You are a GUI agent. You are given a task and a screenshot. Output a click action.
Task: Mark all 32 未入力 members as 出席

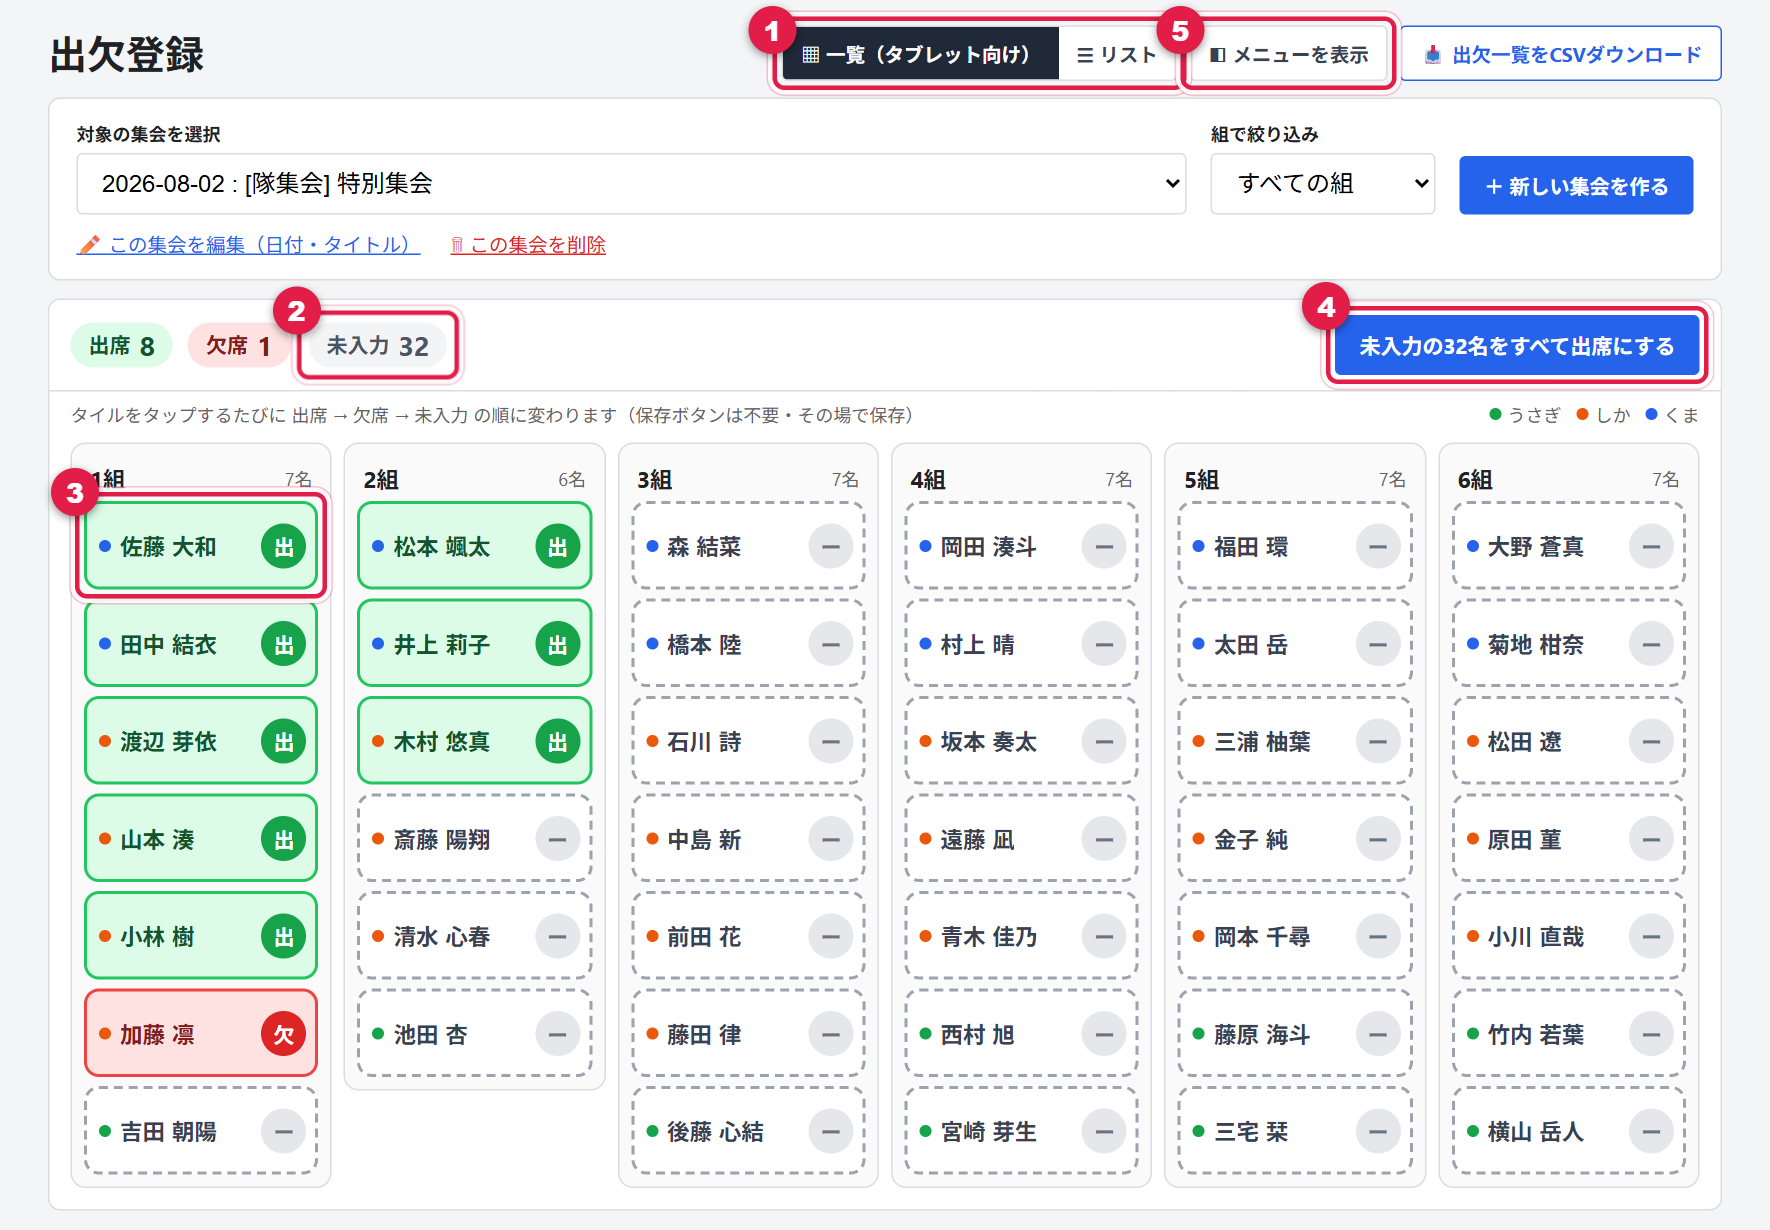point(1517,346)
